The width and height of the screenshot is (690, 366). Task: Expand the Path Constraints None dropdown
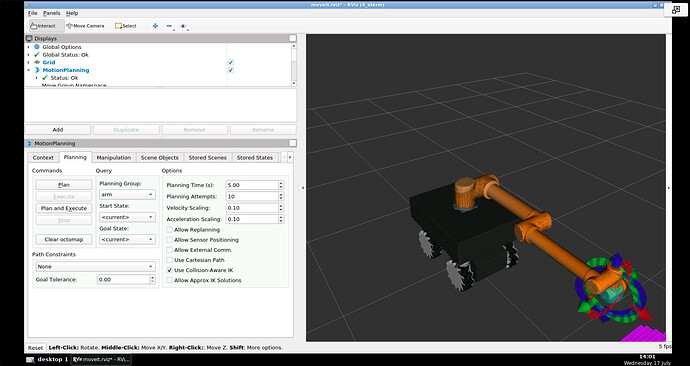click(x=95, y=267)
